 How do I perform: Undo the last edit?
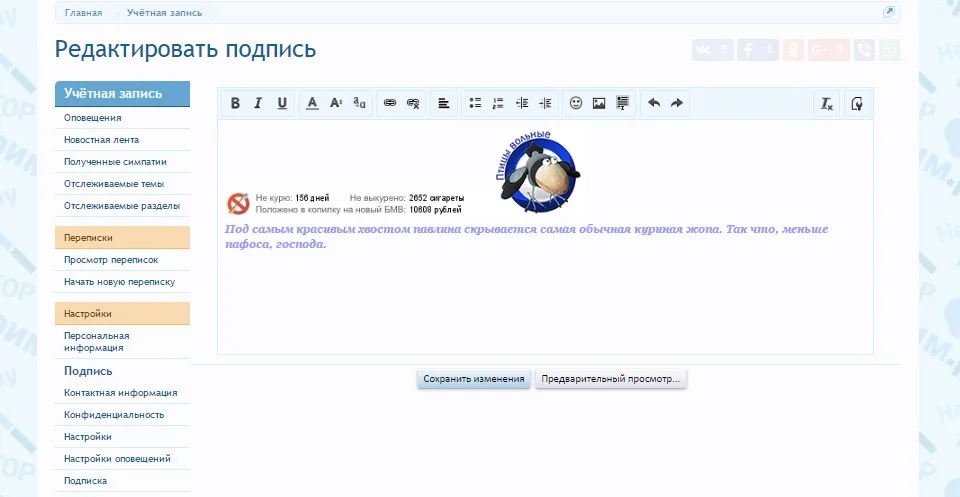pos(654,103)
